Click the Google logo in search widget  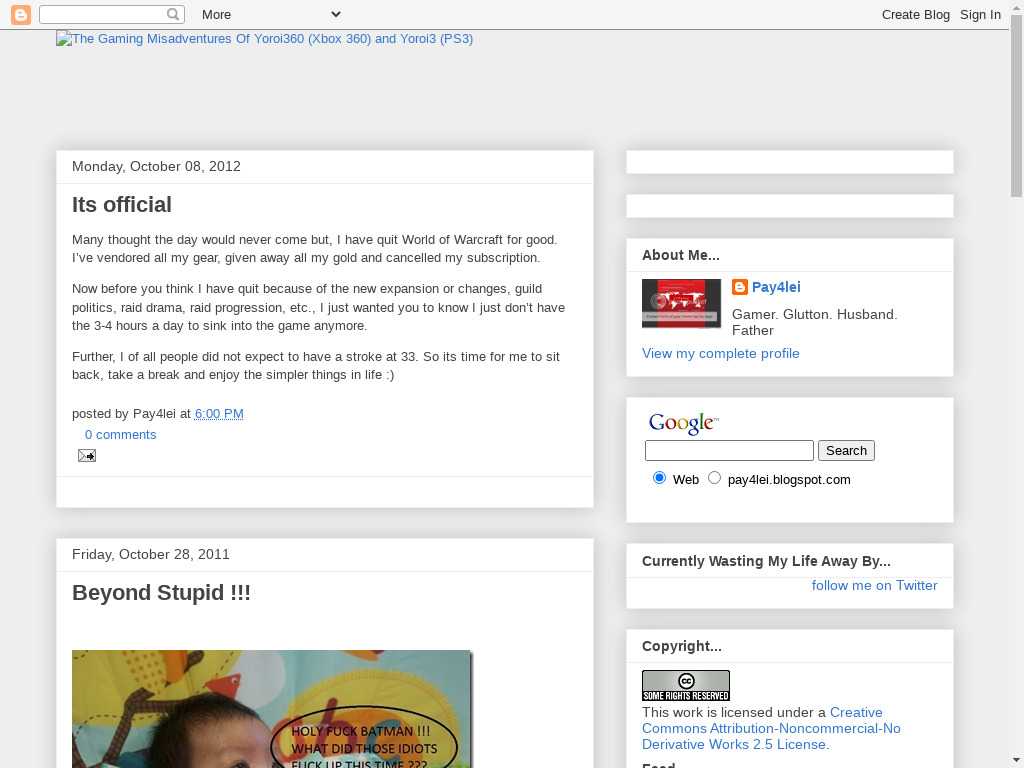coord(683,423)
